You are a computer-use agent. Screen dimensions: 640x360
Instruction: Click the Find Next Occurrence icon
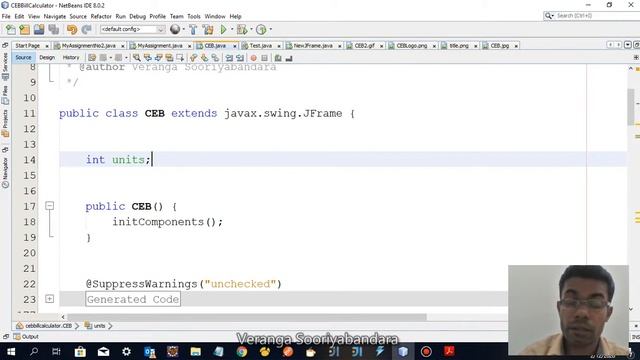pyautogui.click(x=158, y=58)
